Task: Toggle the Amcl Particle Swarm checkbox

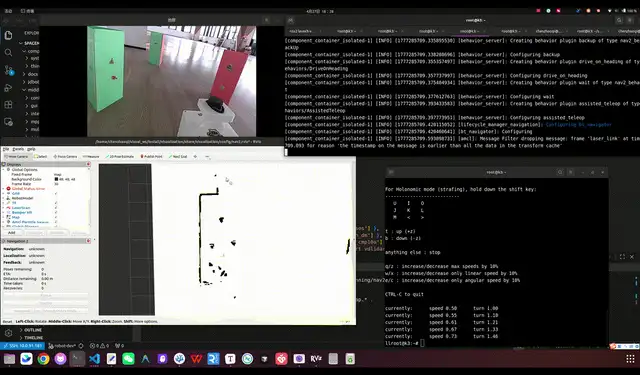Action: point(56,222)
